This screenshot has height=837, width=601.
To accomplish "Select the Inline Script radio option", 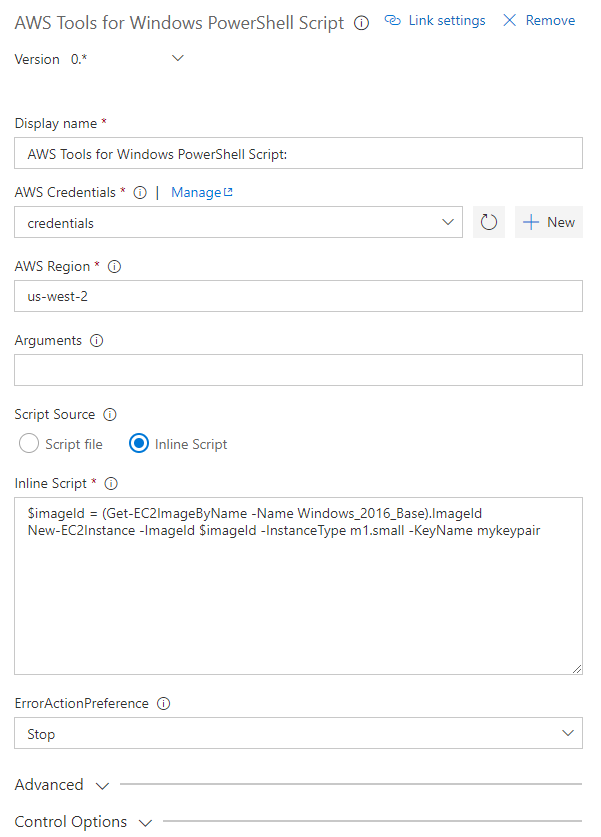I will [139, 444].
